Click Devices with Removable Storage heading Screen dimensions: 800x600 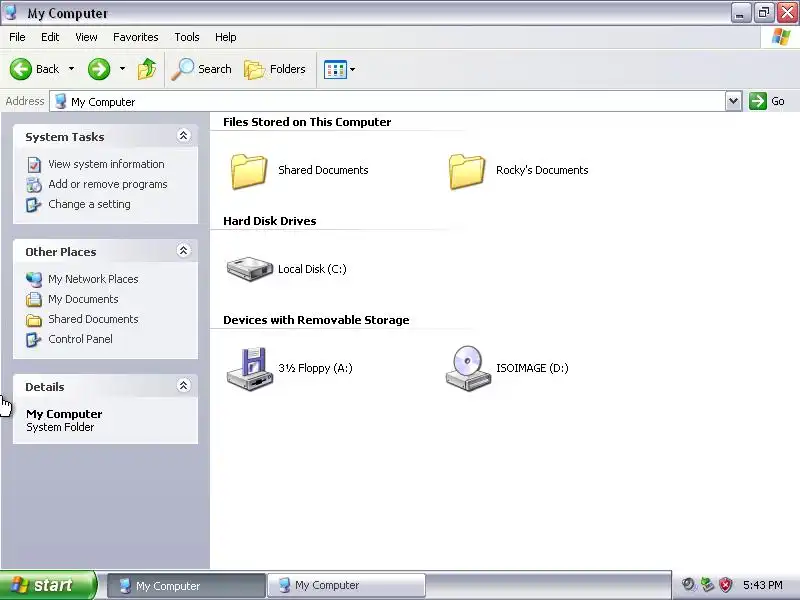[x=316, y=320]
